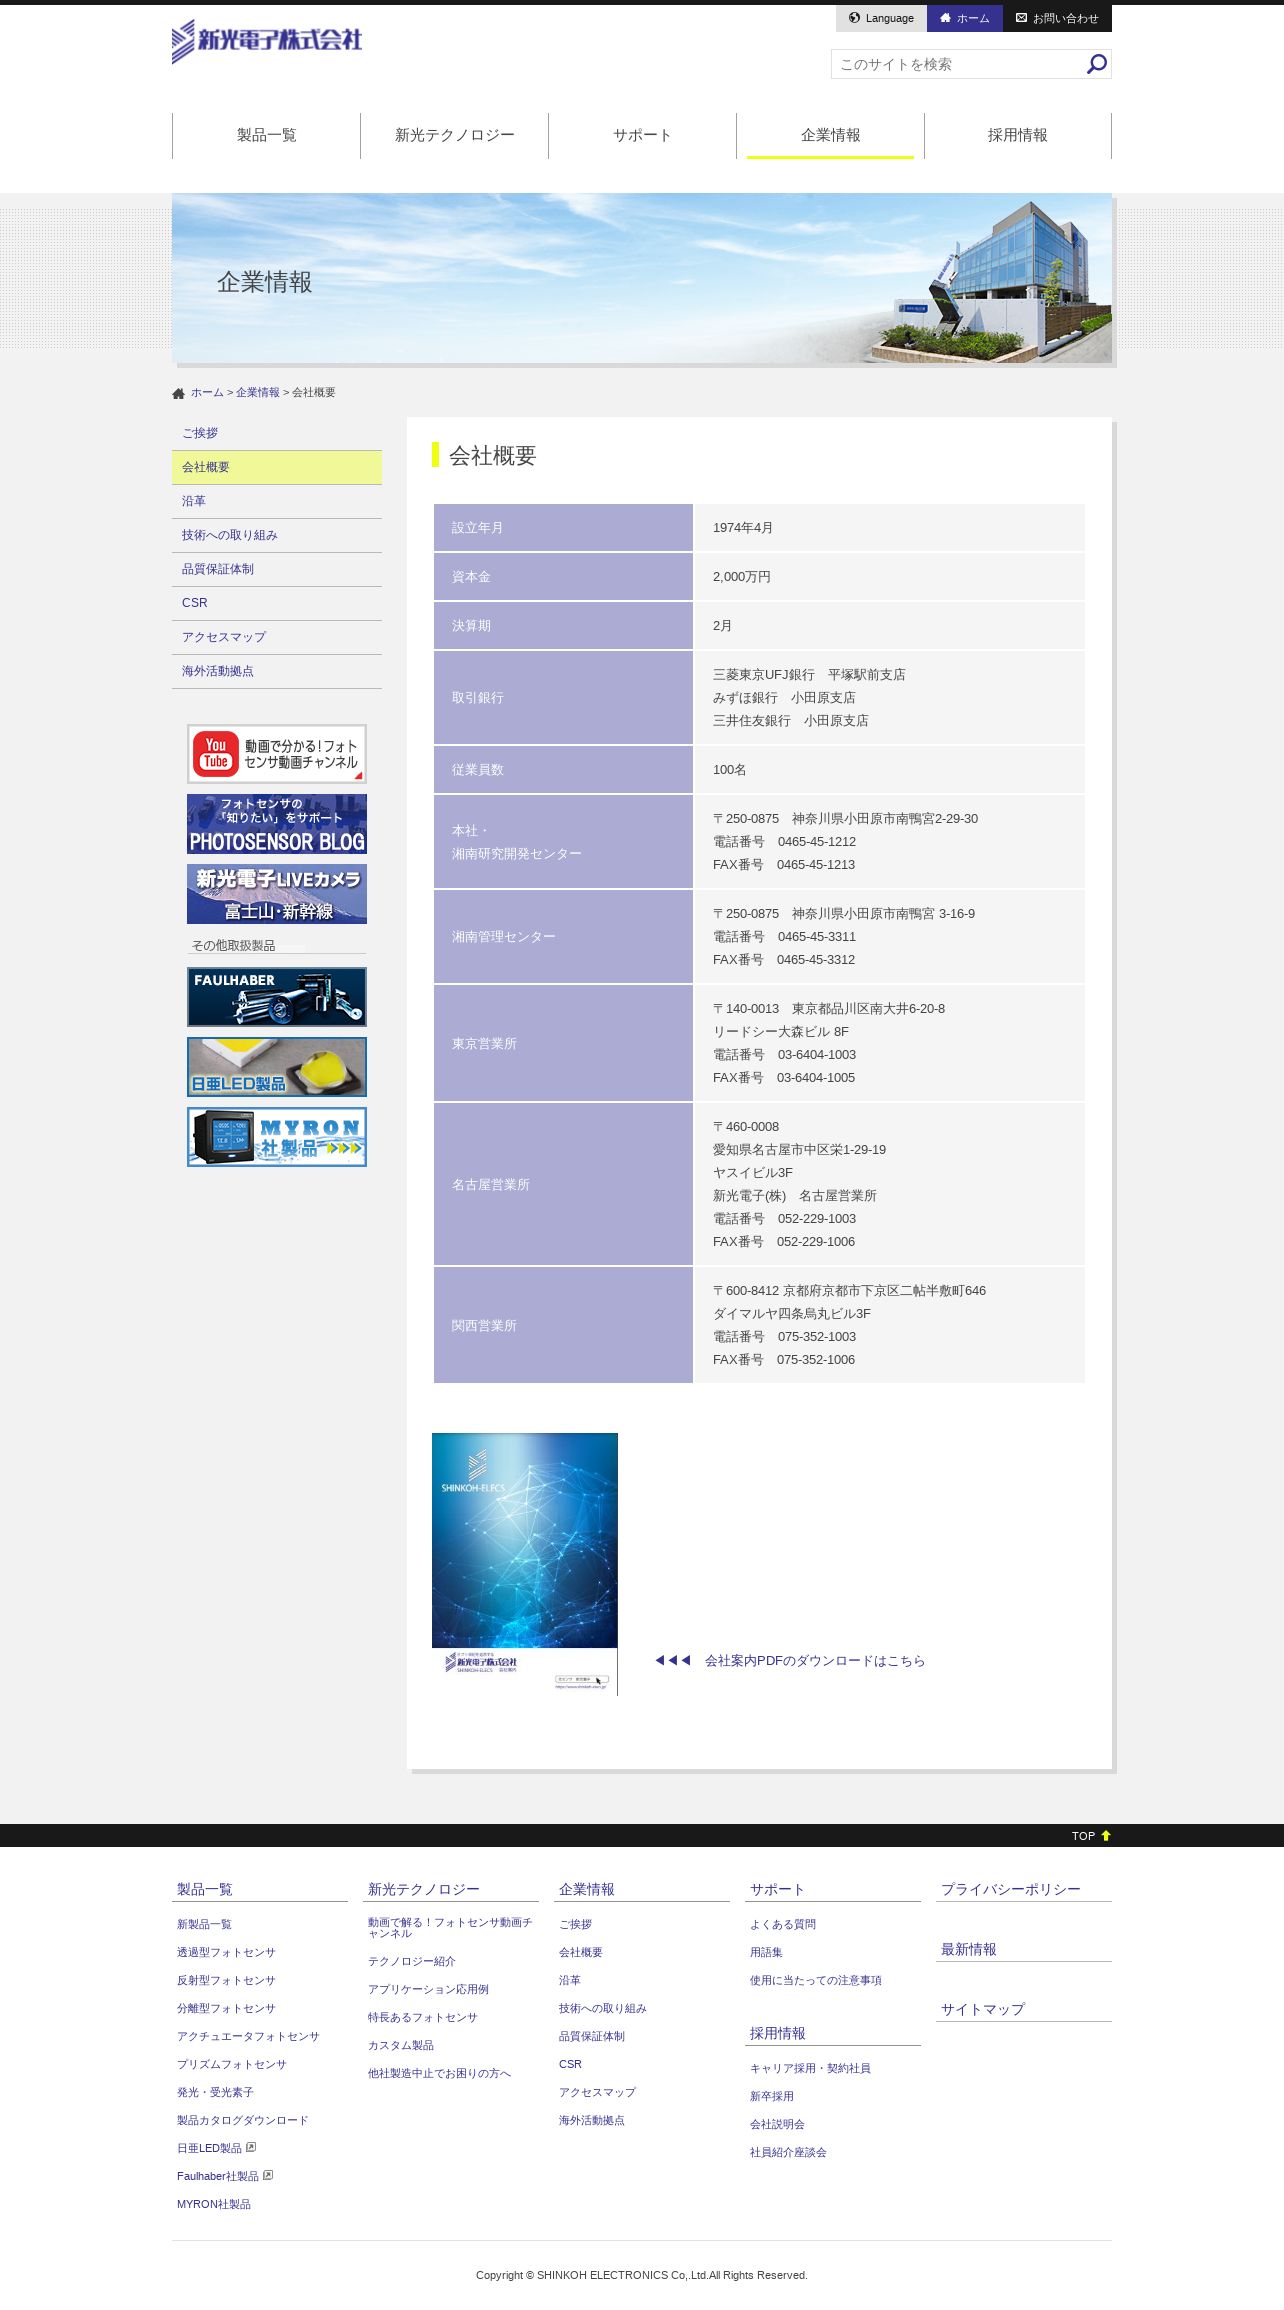
Task: Open footer 新卒採用 link
Action: tap(772, 2096)
